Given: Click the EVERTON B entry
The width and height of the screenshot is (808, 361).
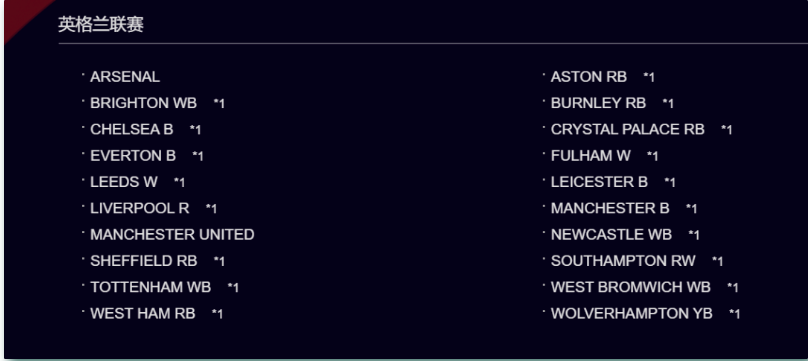Looking at the screenshot, I should coord(133,156).
